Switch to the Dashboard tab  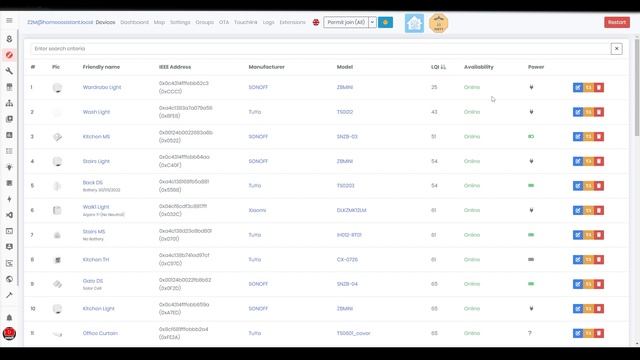[x=134, y=22]
